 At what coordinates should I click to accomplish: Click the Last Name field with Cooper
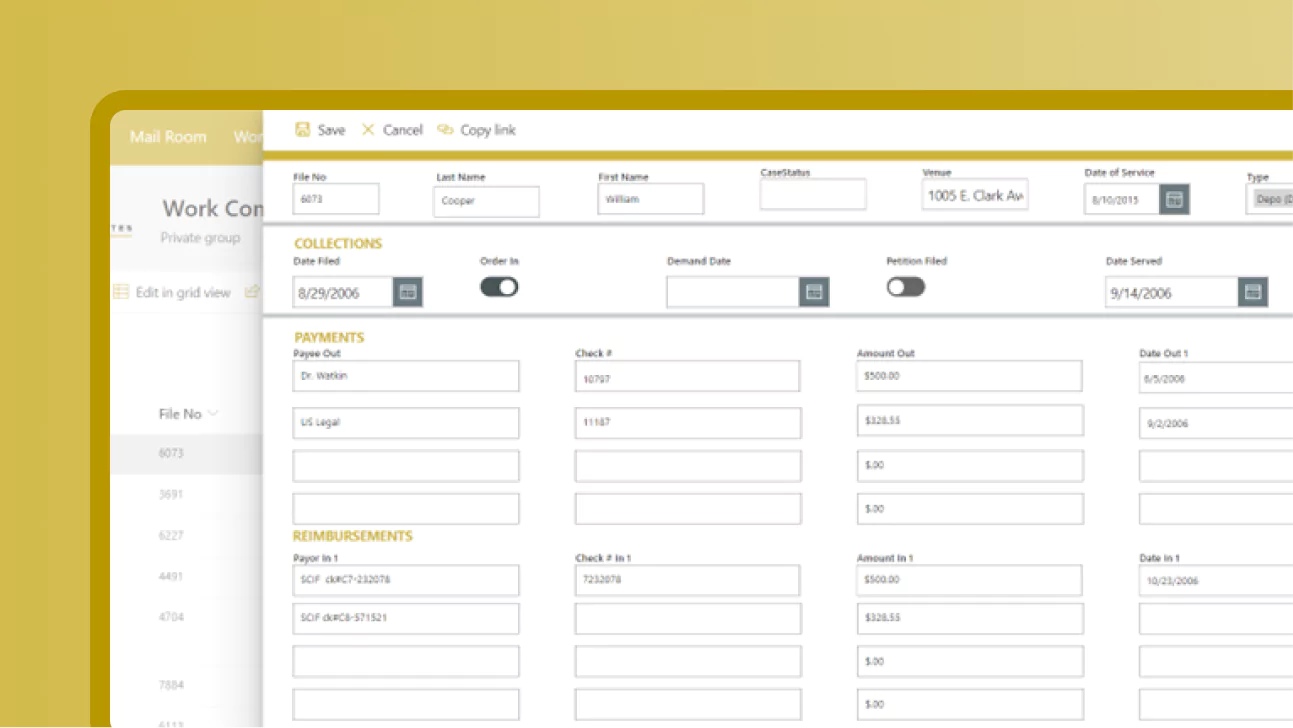pos(488,201)
